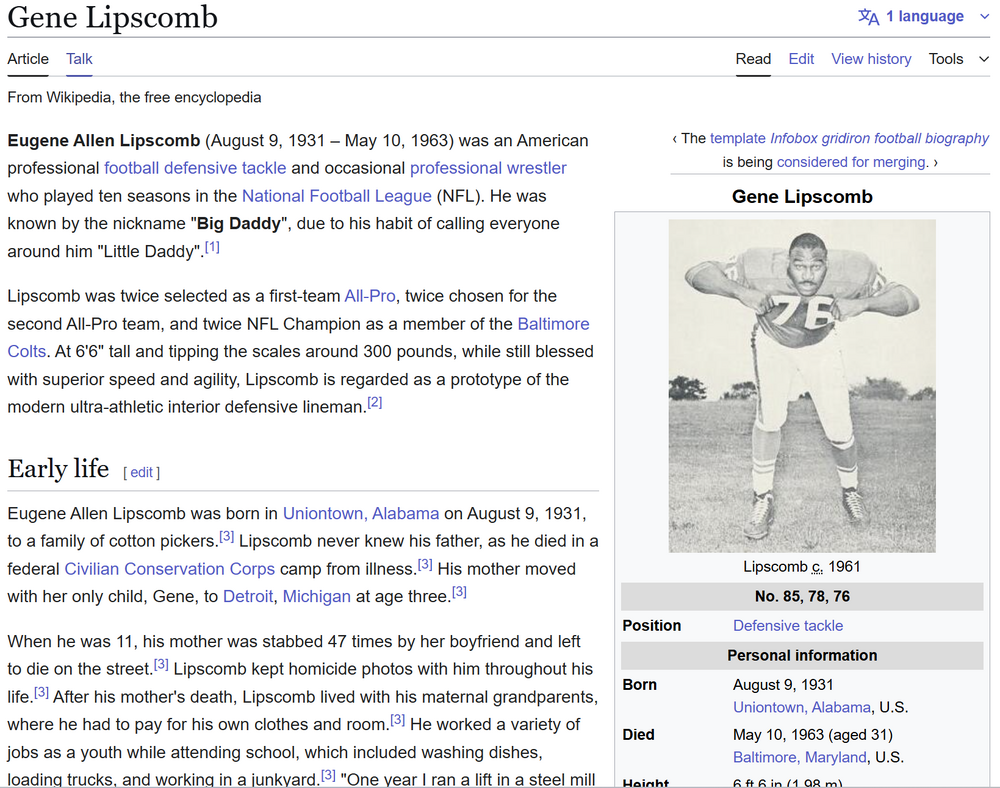Open Baltimore, Maryland link in infobox
The width and height of the screenshot is (1000, 788).
(799, 757)
